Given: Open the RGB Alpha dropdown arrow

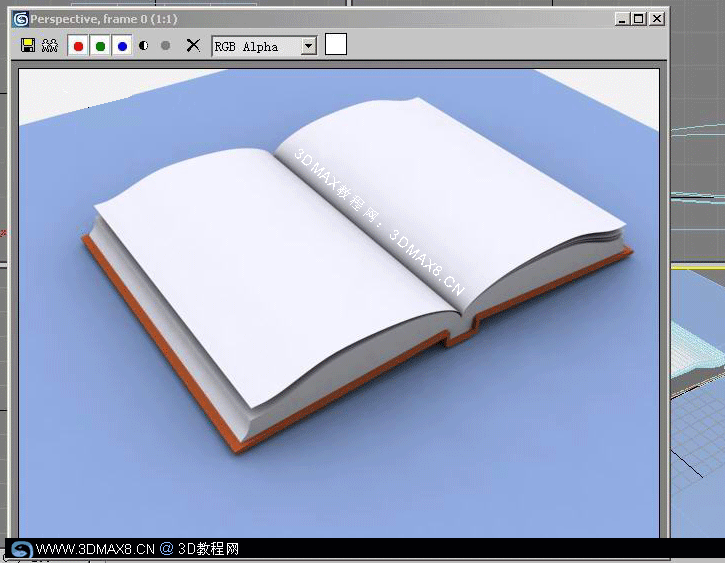Looking at the screenshot, I should point(308,46).
